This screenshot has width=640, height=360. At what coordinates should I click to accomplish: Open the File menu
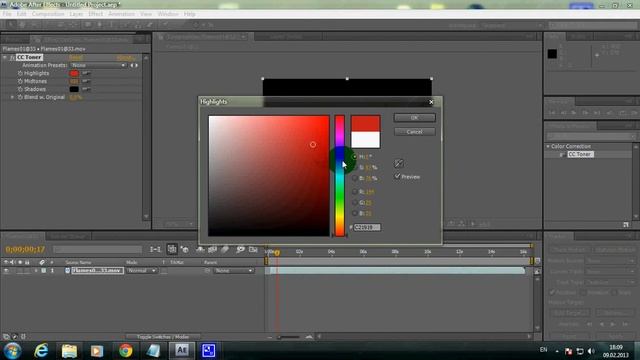coord(7,14)
